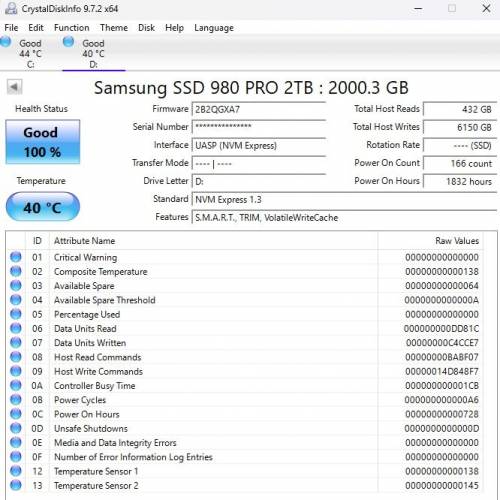This screenshot has height=500, width=500.
Task: Click the Health Status label
Action: click(41, 109)
